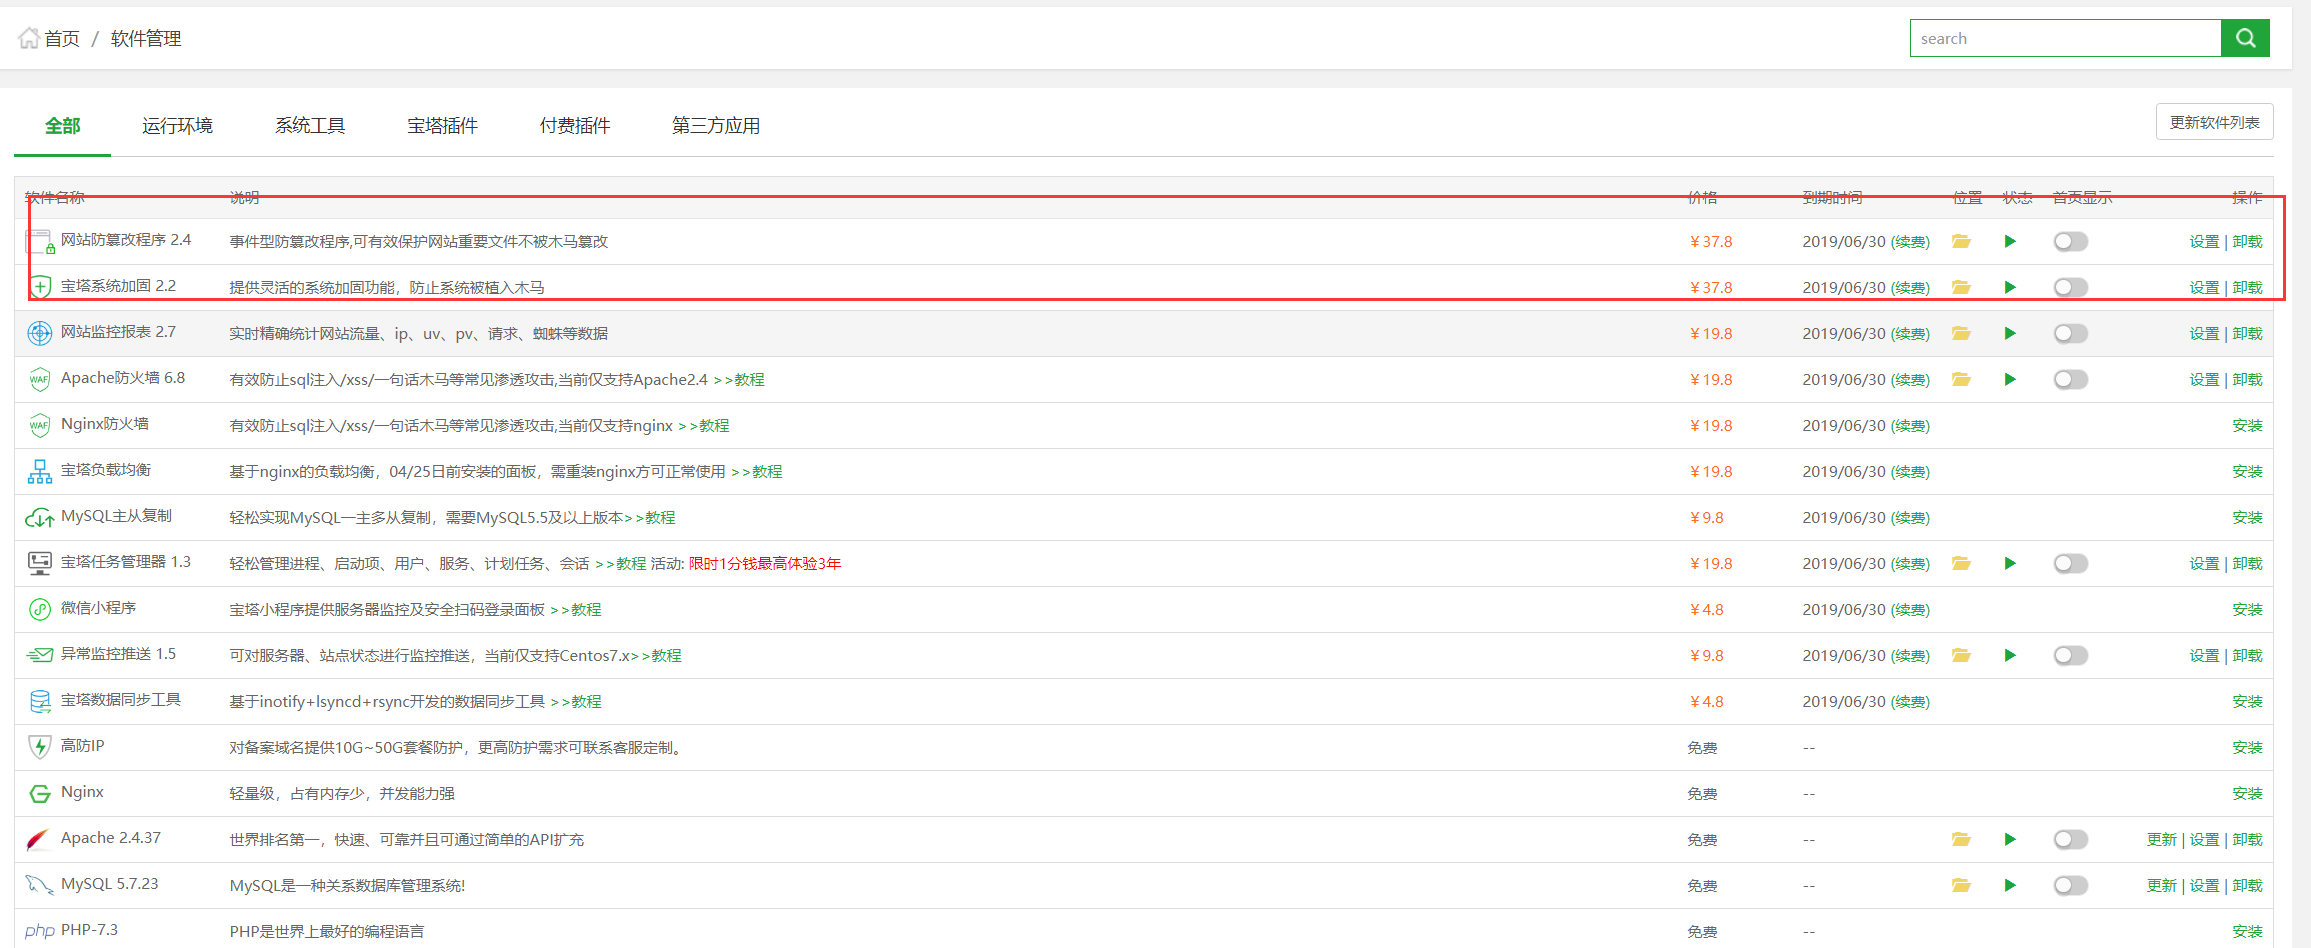Click the ¥4.8 price of 微信小程序
This screenshot has width=2311, height=948.
[x=1706, y=609]
